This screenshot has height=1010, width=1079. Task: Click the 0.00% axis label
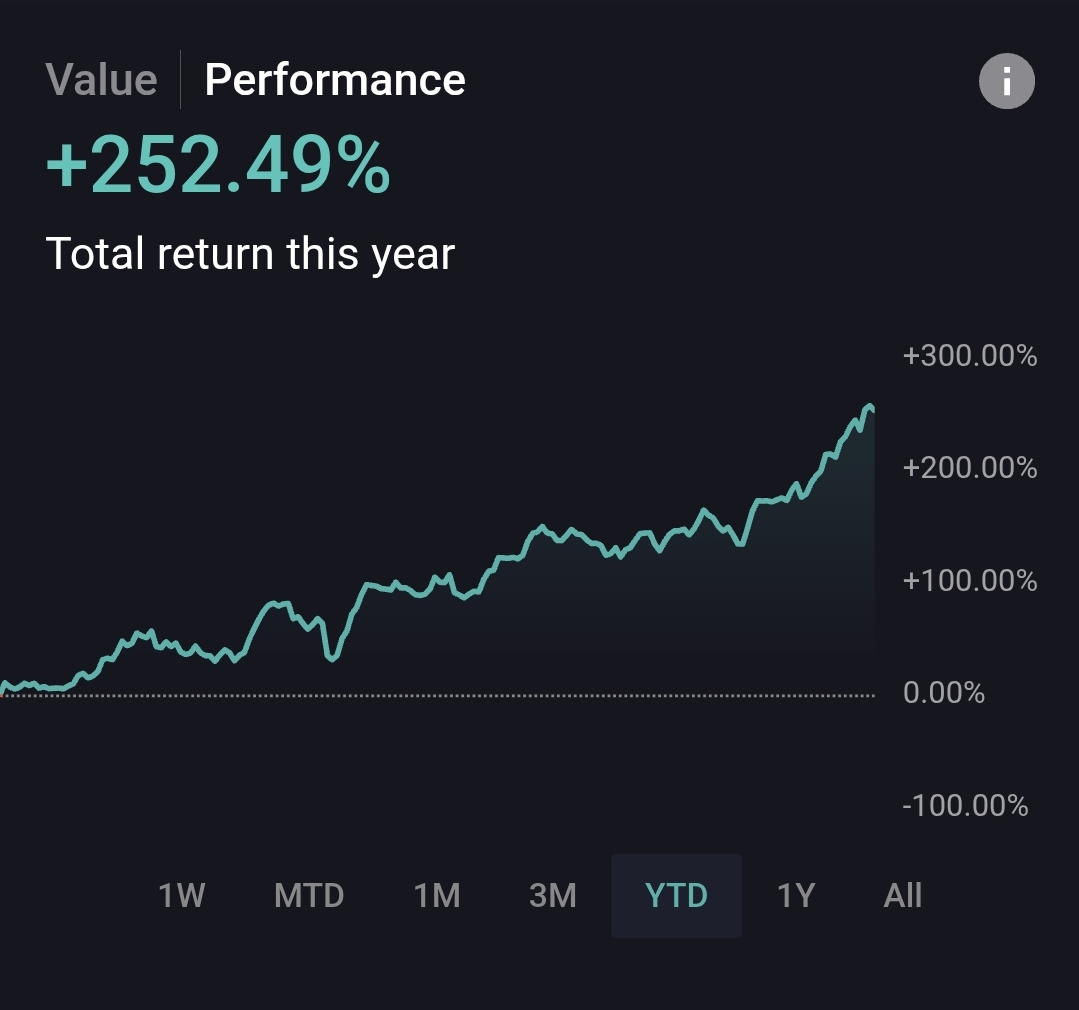(x=943, y=693)
